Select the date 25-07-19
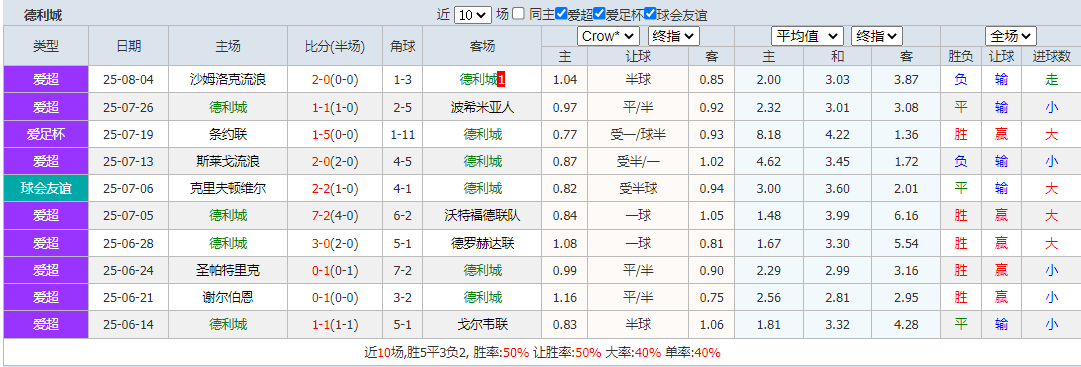 tap(129, 135)
